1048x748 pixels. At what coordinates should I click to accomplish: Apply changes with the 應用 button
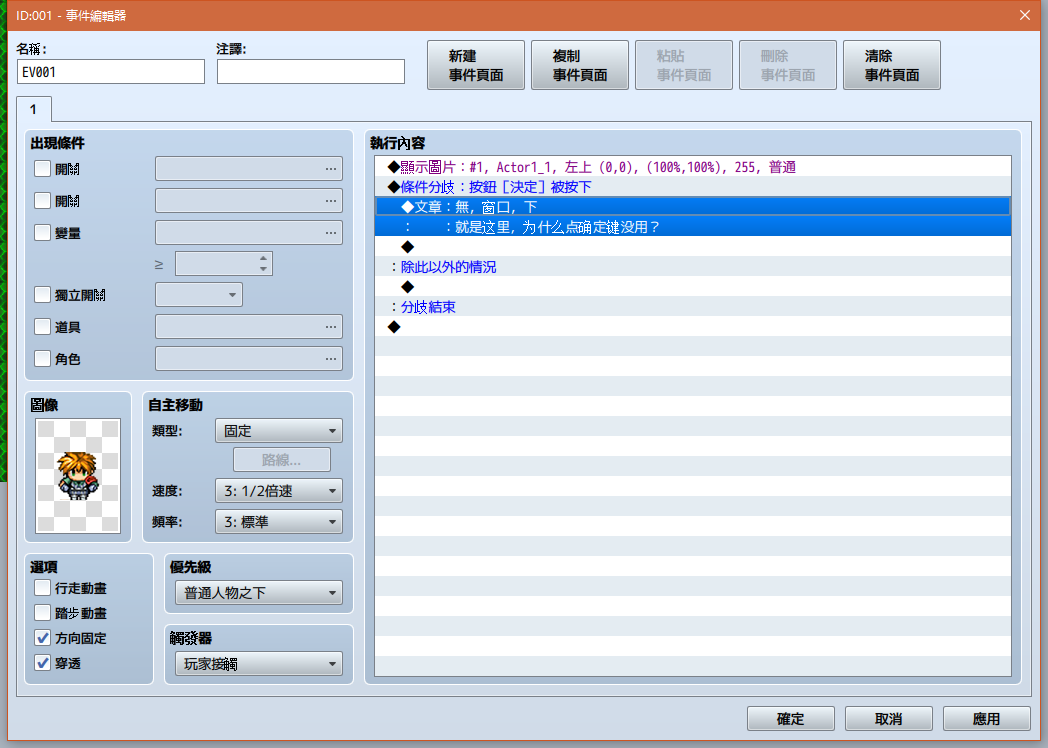pos(987,719)
